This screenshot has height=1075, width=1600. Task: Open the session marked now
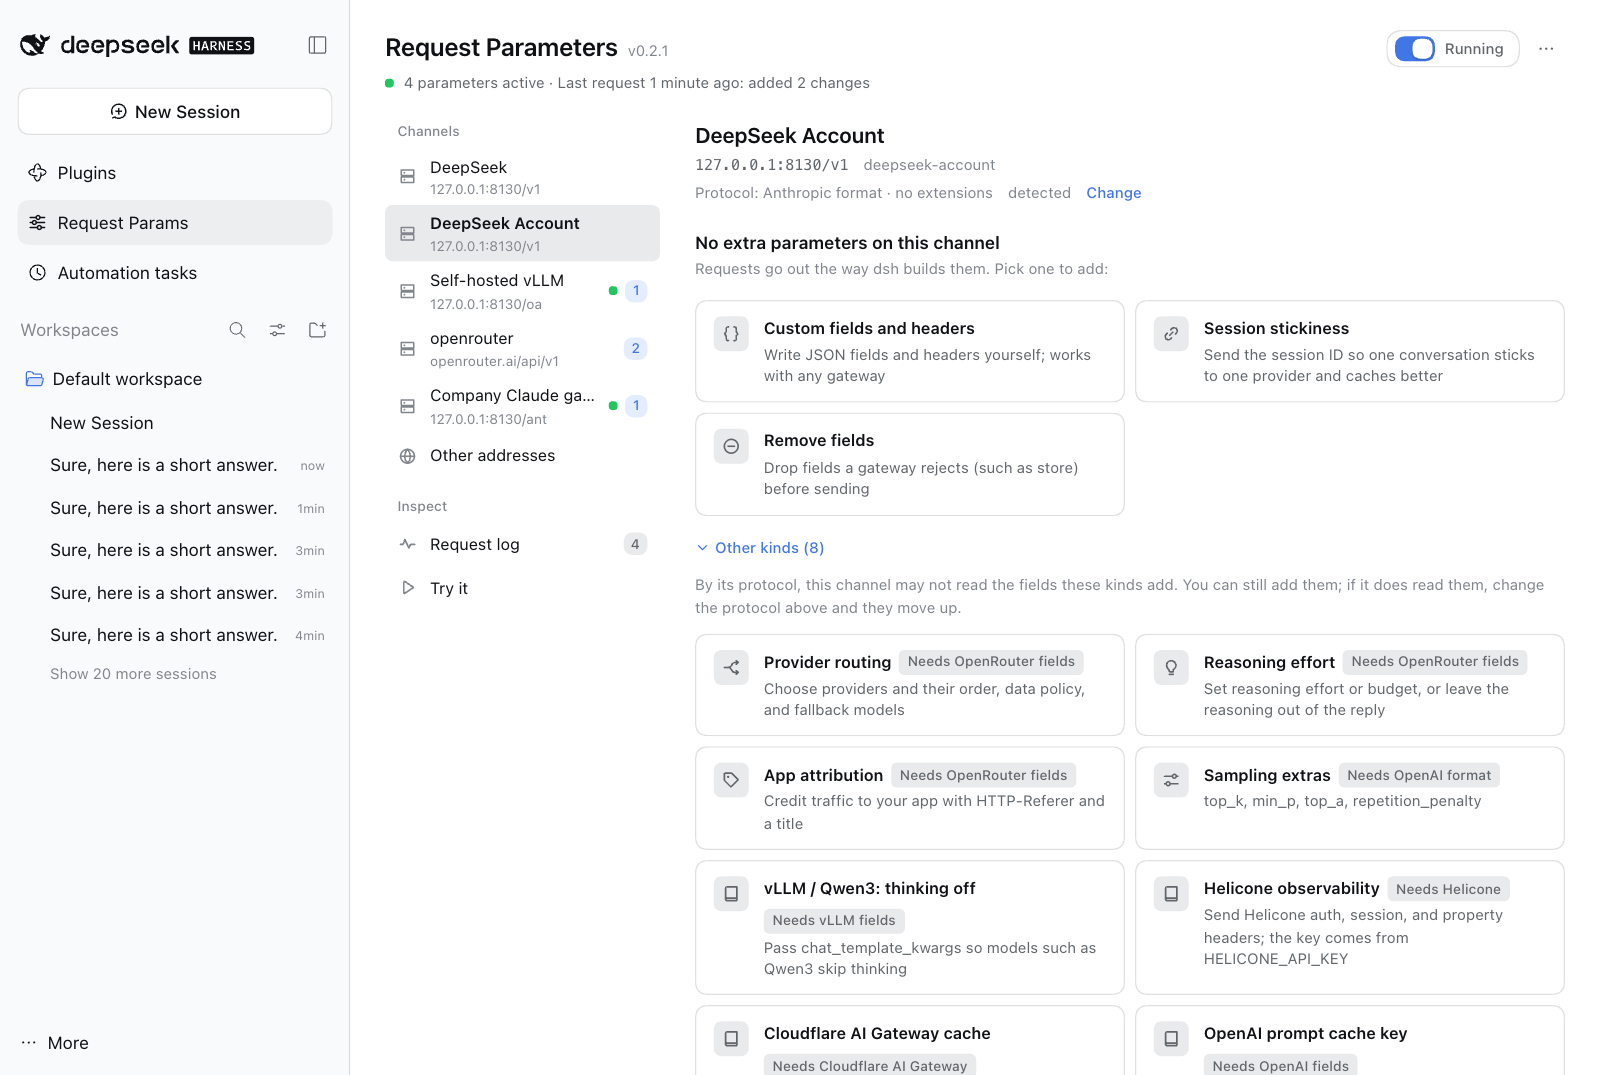coord(175,465)
